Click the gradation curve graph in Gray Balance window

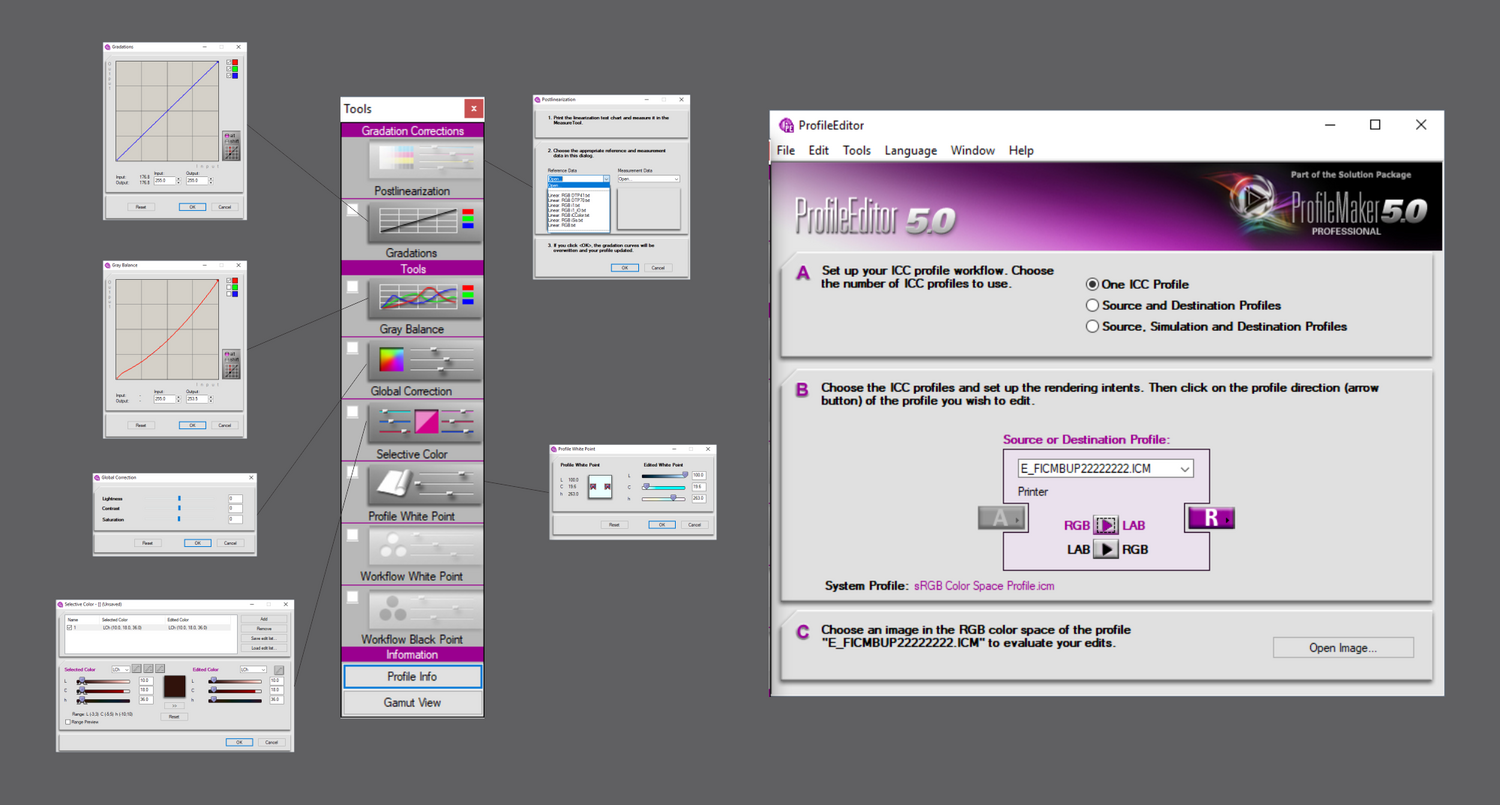pyautogui.click(x=167, y=329)
